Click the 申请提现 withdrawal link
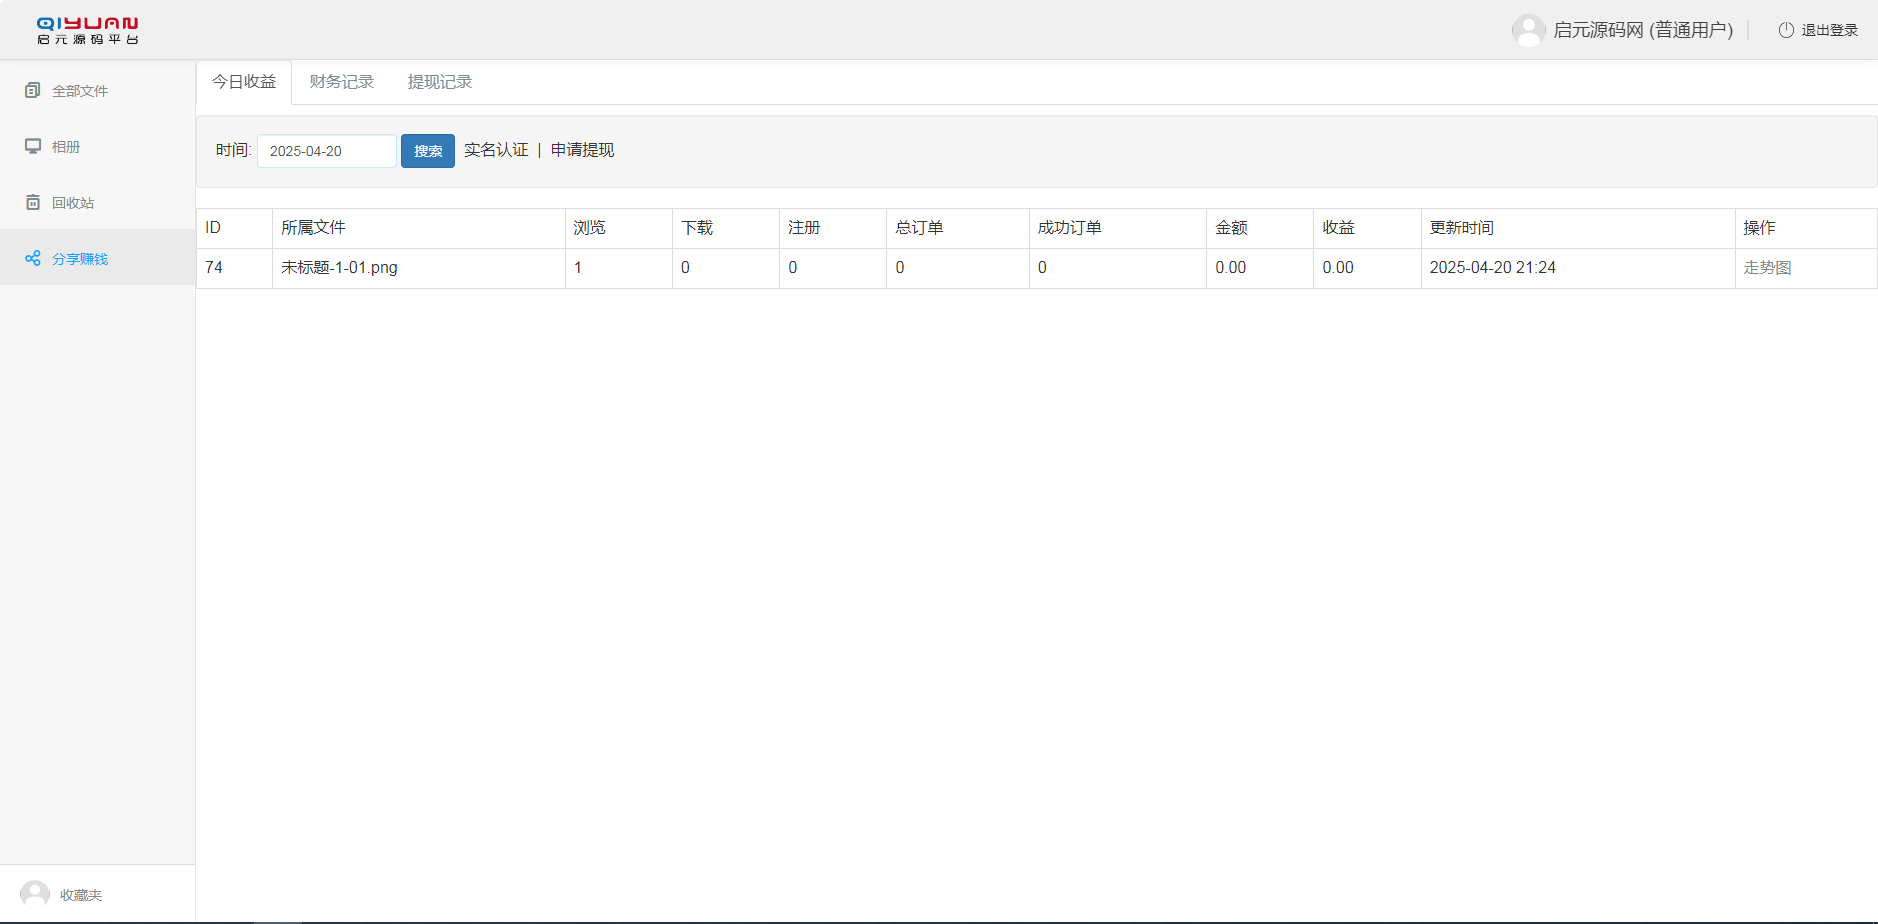This screenshot has width=1878, height=924. [582, 150]
